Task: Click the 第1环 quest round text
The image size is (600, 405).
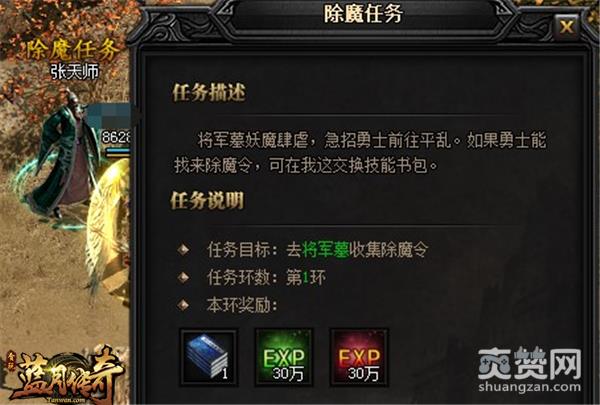Action: point(306,278)
